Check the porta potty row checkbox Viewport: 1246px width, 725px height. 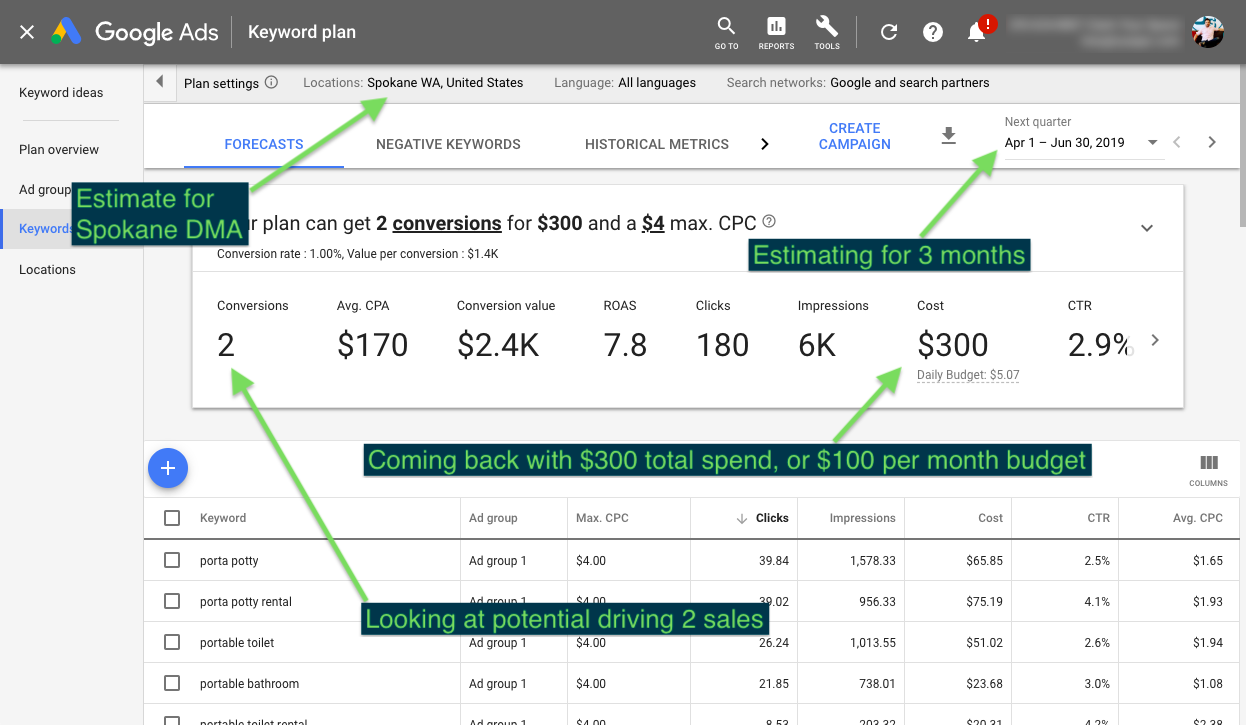[172, 561]
